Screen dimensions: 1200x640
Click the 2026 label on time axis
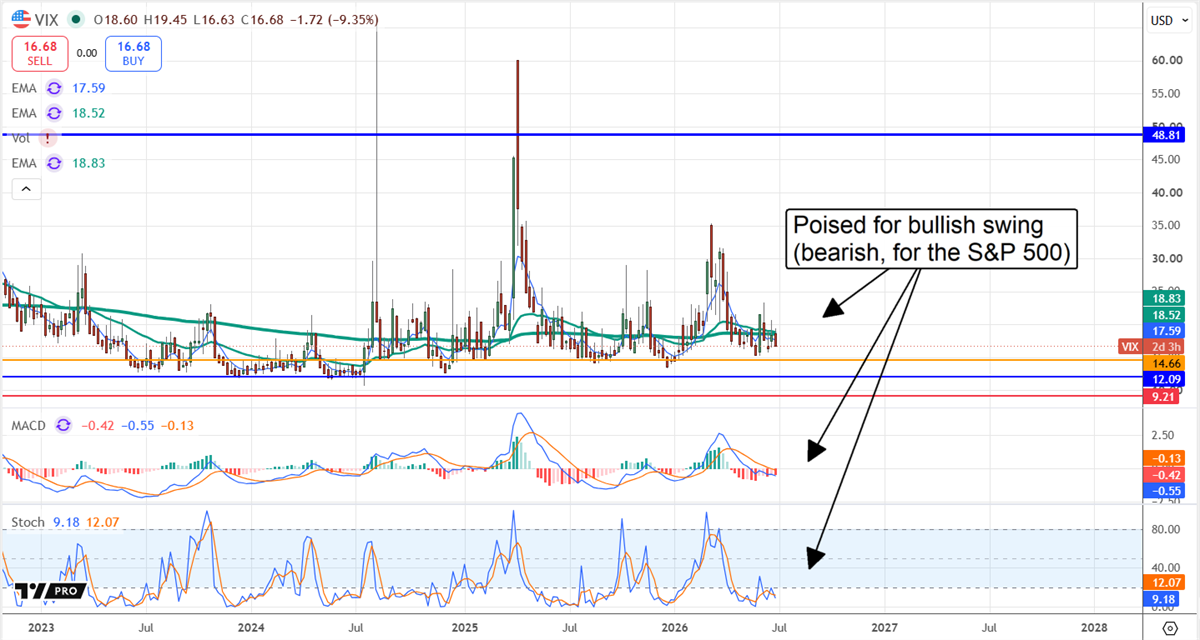click(675, 627)
